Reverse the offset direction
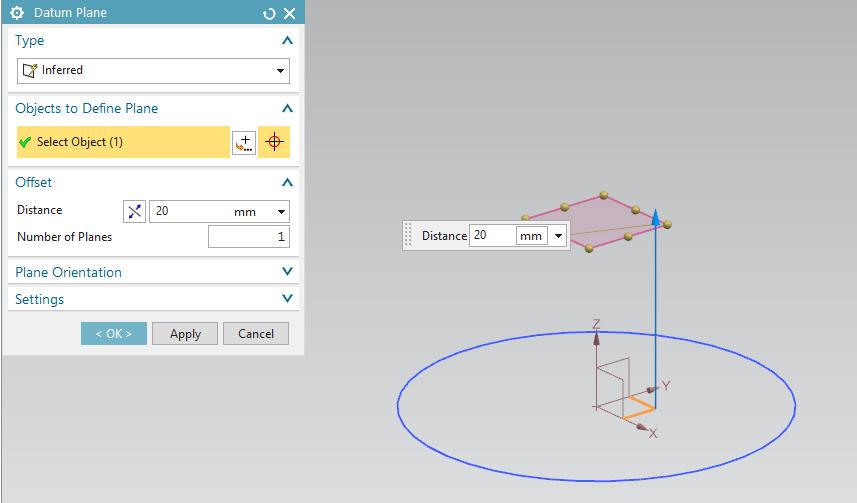Image resolution: width=857 pixels, height=503 pixels. tap(134, 212)
